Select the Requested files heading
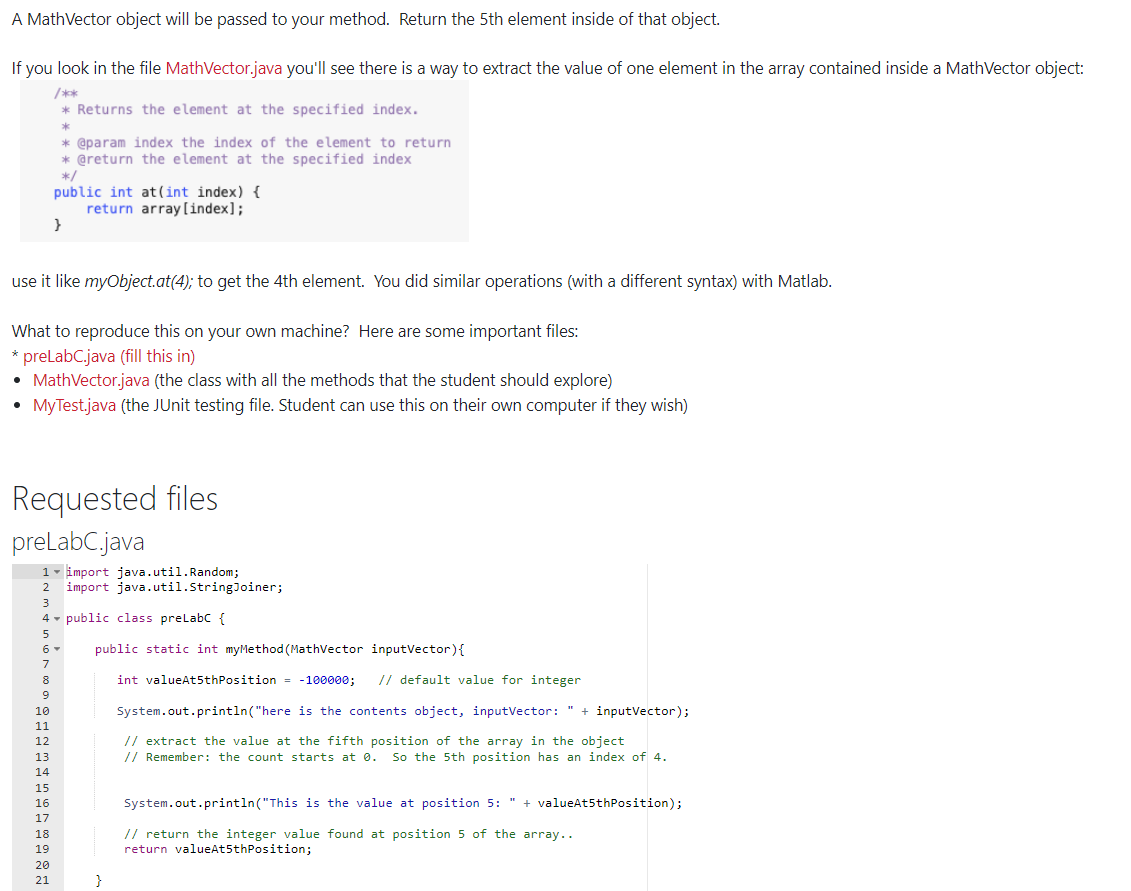The height and width of the screenshot is (891, 1131). pos(114,498)
